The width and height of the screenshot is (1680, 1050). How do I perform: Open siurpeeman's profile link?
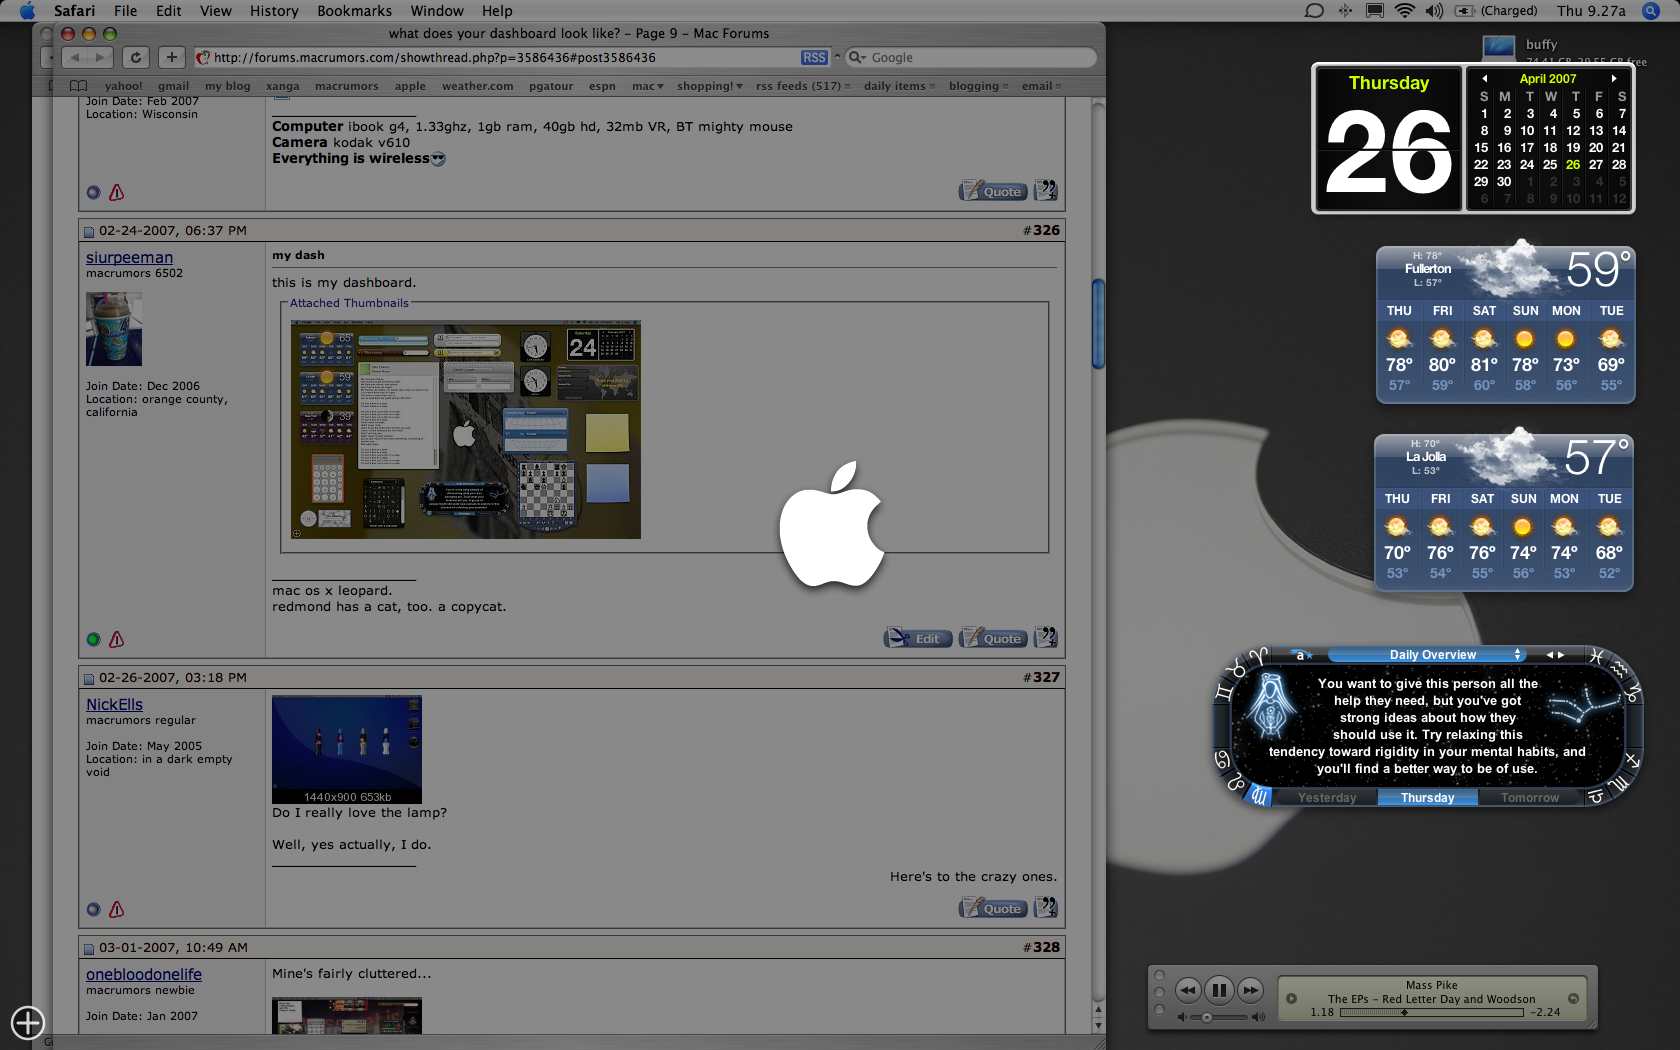click(x=129, y=258)
